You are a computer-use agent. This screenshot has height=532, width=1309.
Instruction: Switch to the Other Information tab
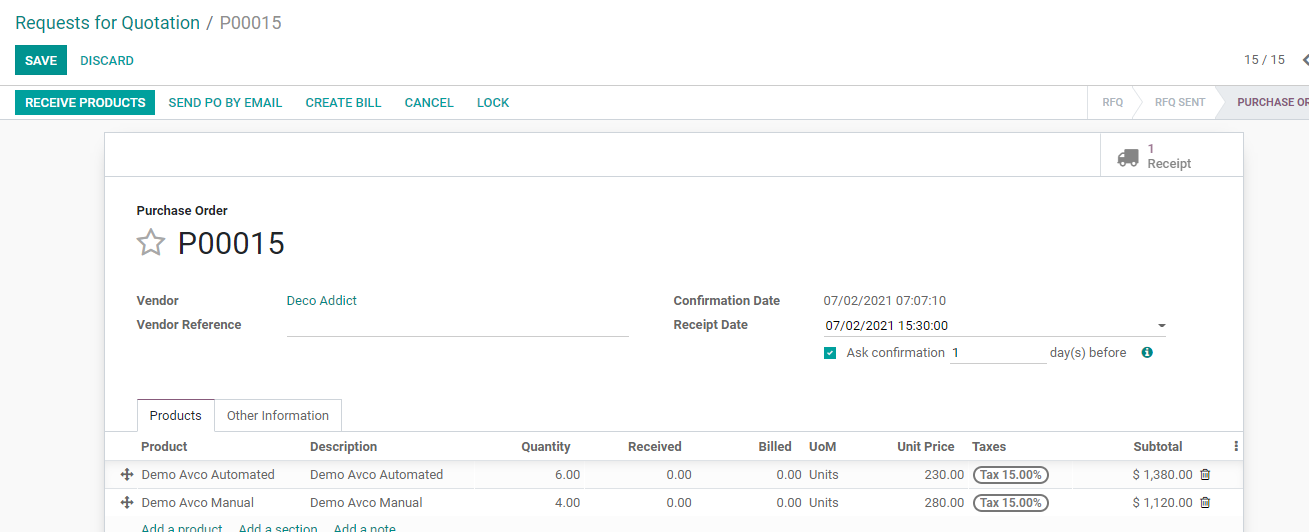coord(278,416)
